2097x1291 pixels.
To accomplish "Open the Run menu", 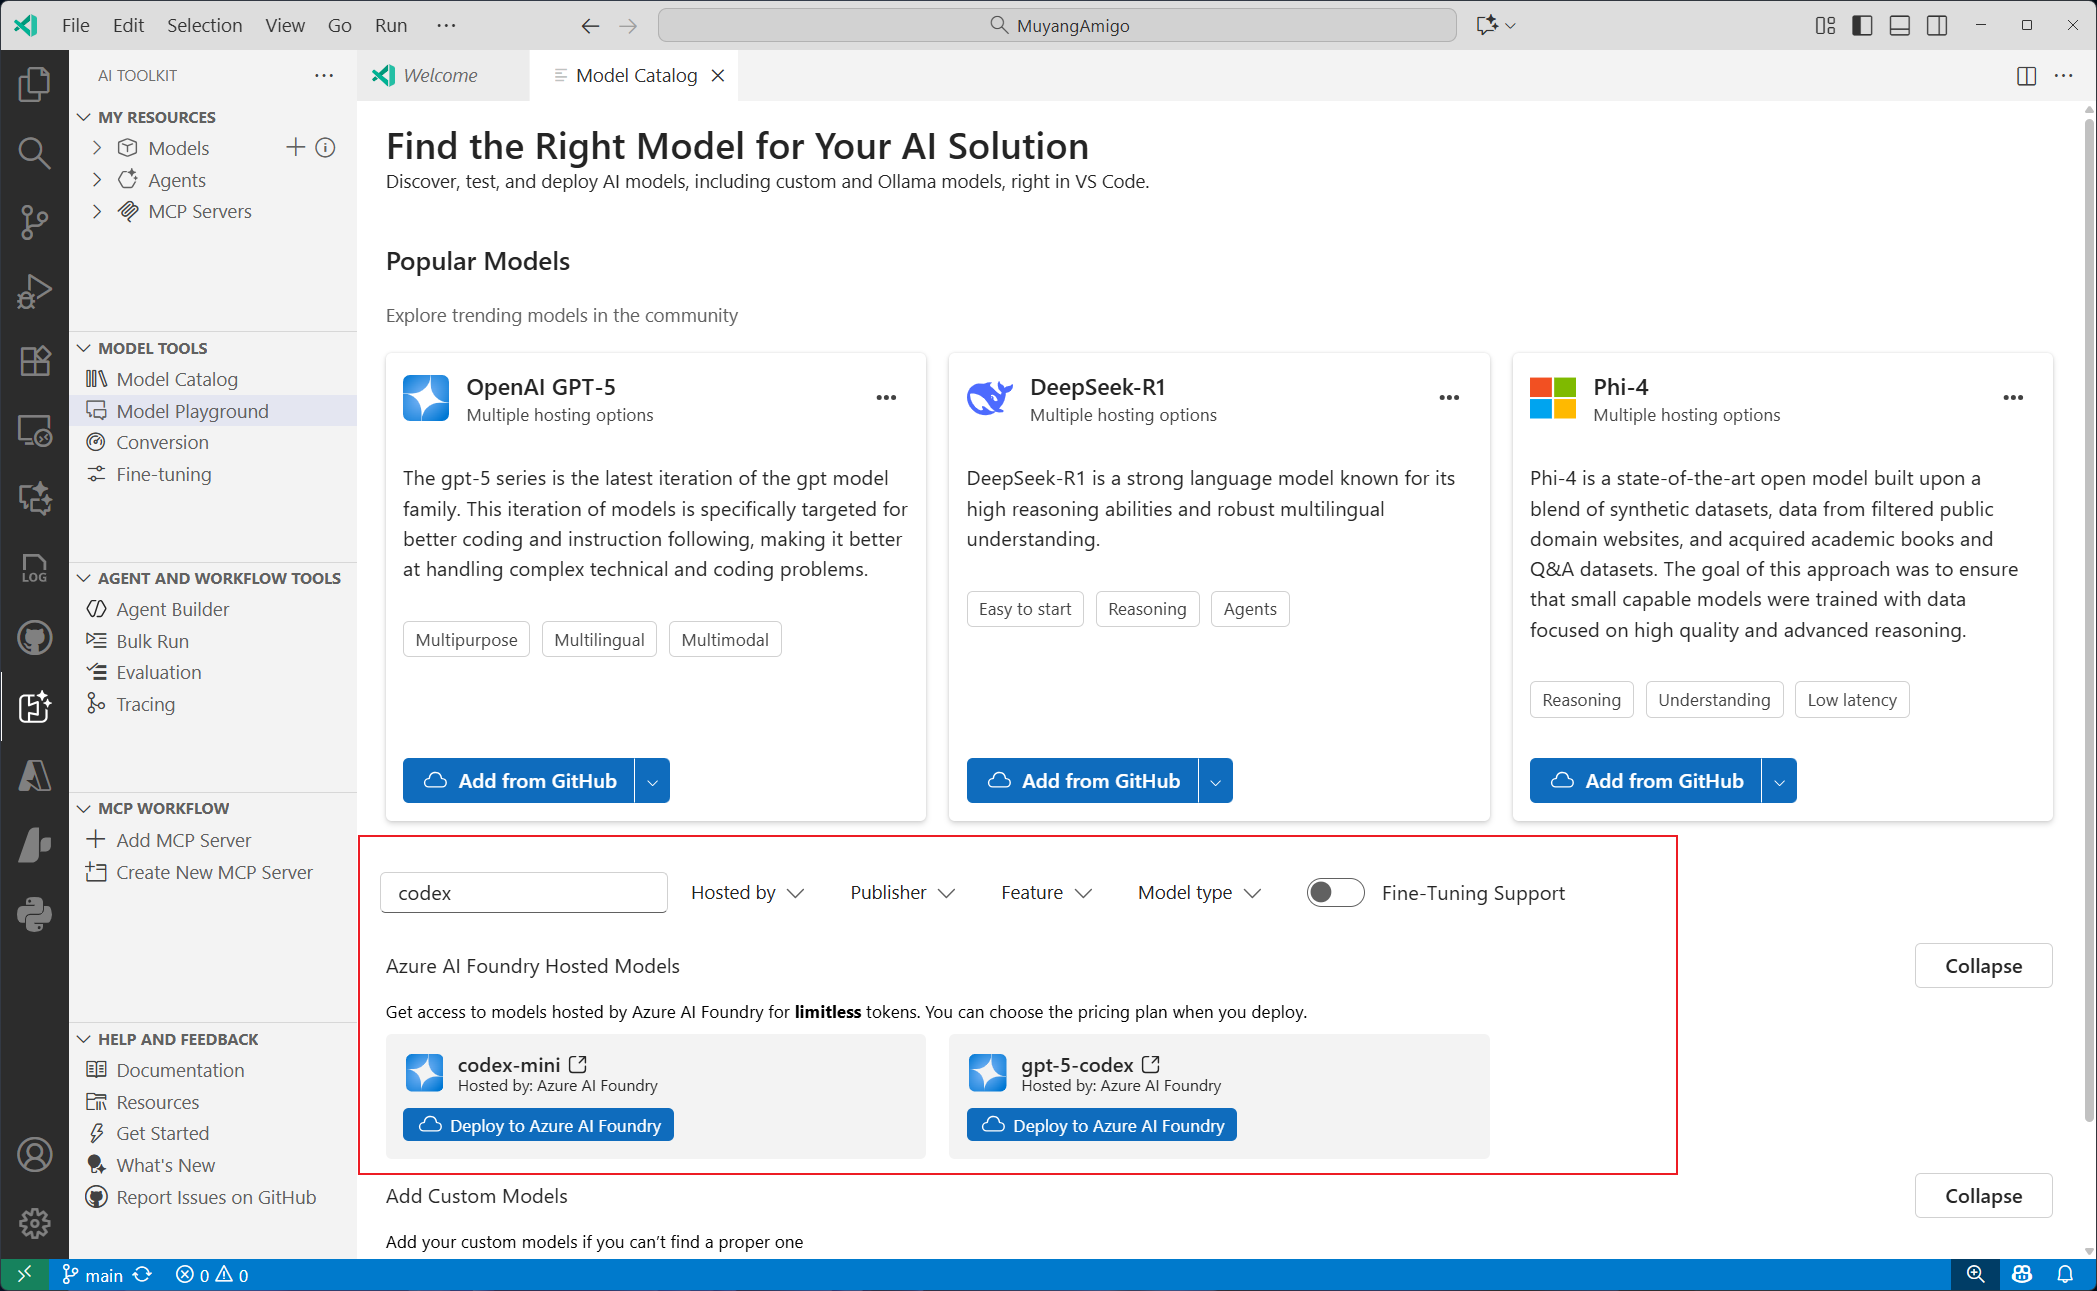I will click(x=390, y=26).
